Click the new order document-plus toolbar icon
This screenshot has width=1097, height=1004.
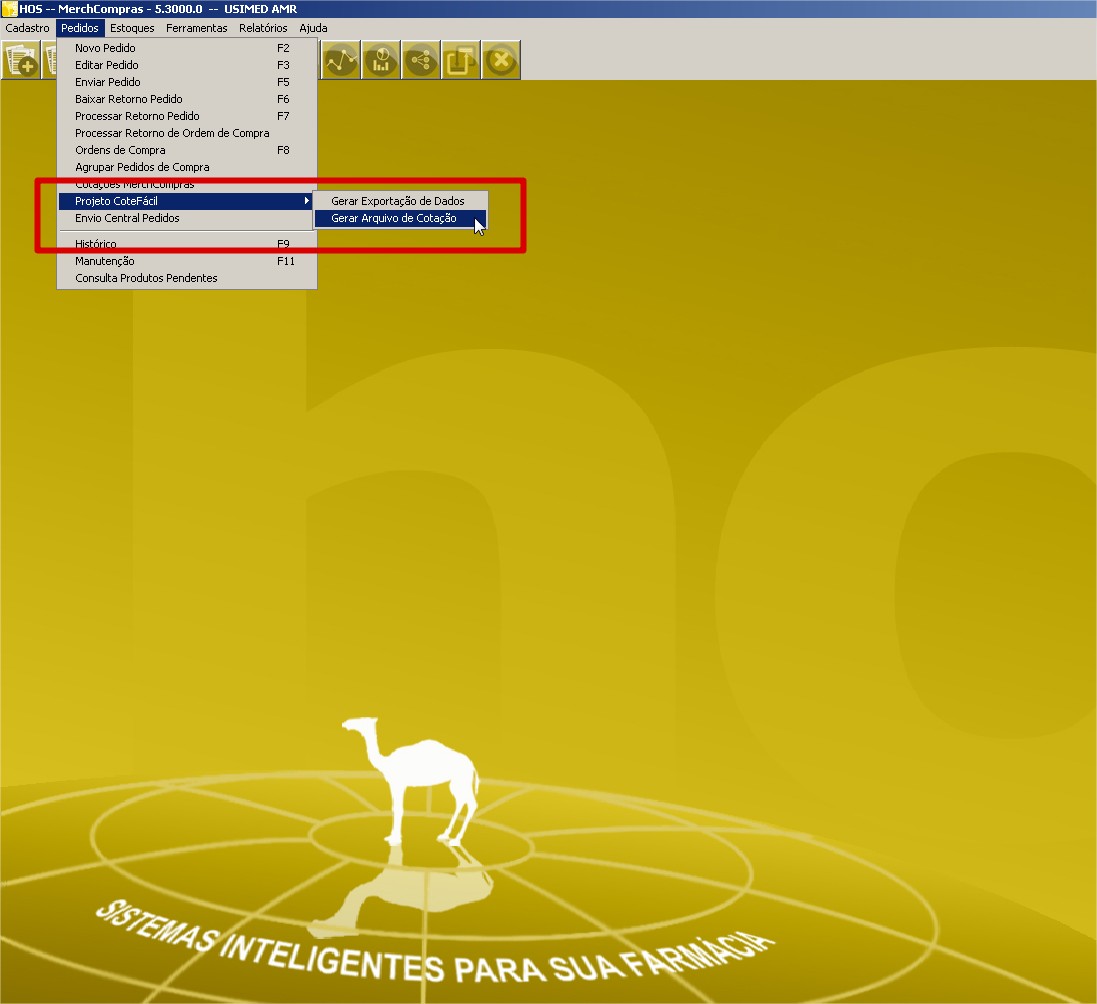[21, 61]
